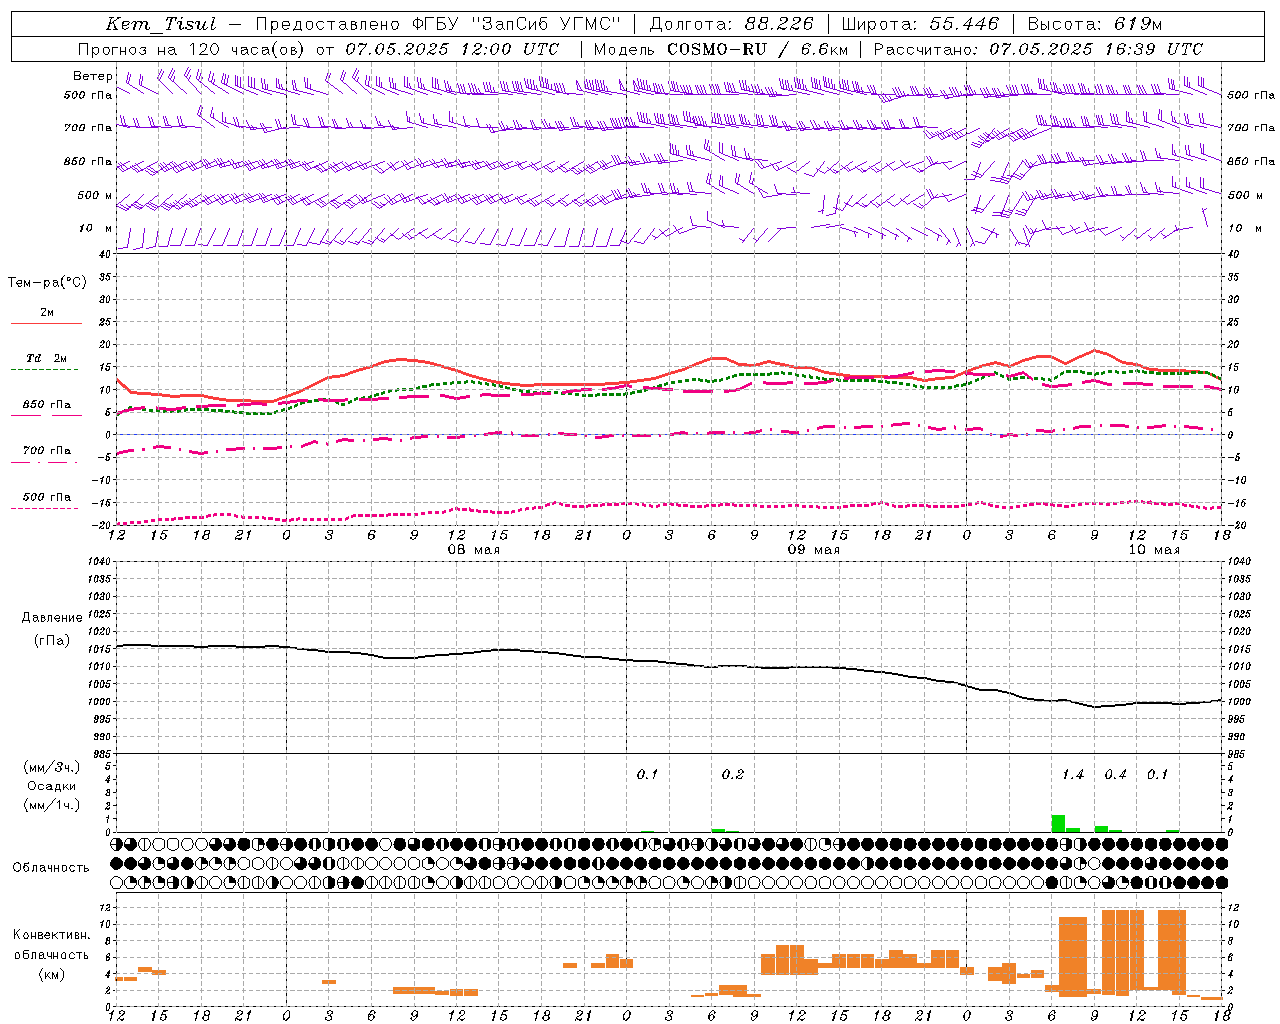This screenshot has width=1280, height=1024.
Task: Click the '850 гПа' temperature legend entry
Action: pyautogui.click(x=47, y=405)
